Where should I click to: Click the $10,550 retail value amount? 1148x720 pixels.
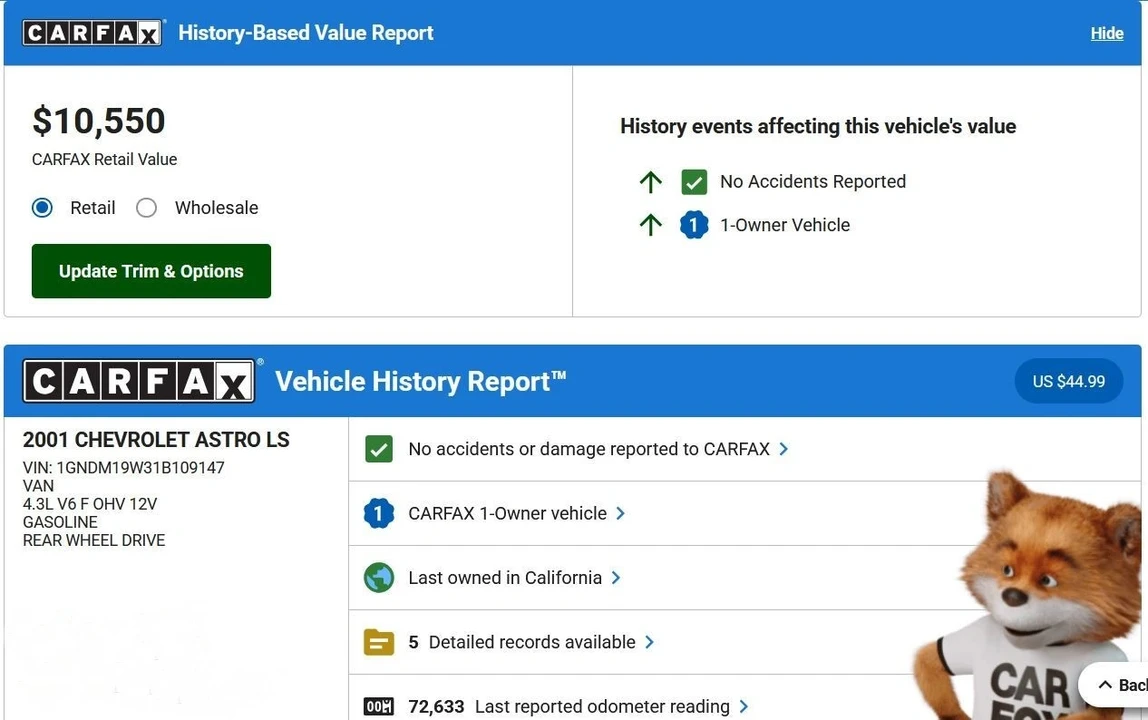(x=99, y=121)
